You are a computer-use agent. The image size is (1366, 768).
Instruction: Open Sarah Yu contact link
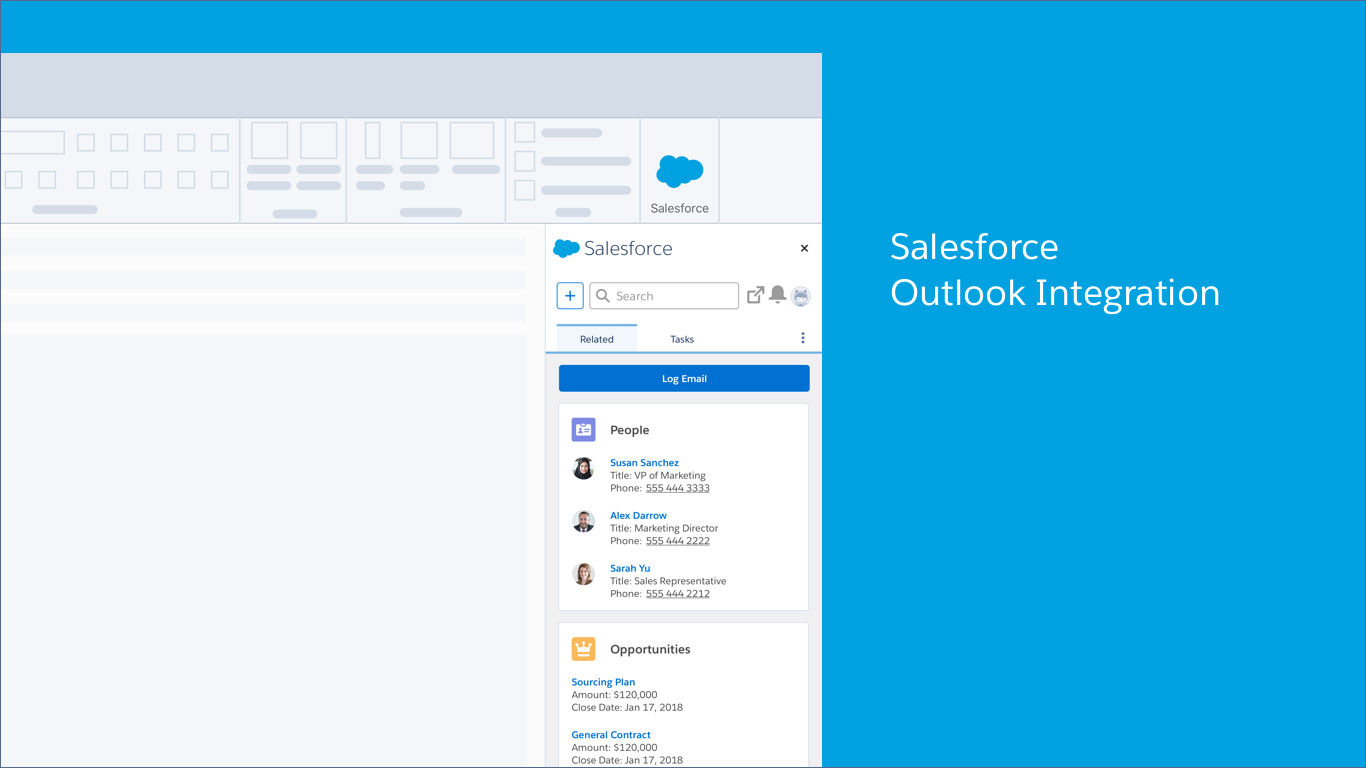(630, 568)
